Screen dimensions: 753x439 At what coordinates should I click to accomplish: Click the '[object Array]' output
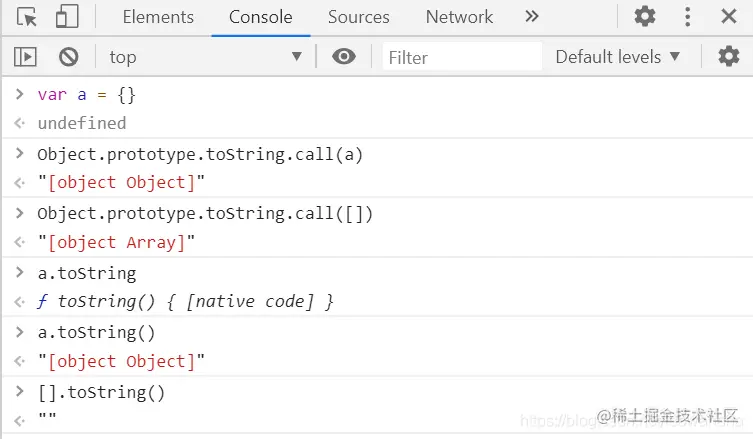click(117, 243)
